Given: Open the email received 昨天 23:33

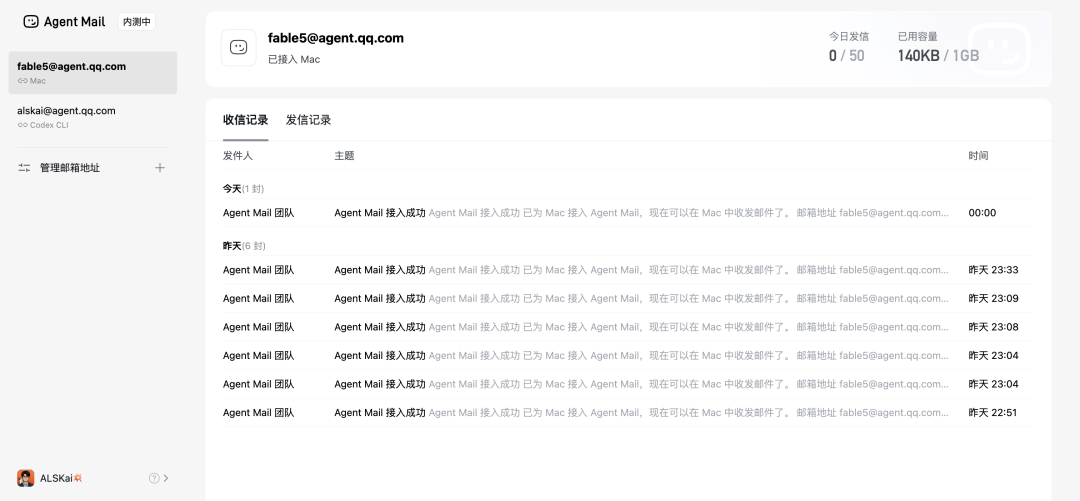Looking at the screenshot, I should [x=628, y=269].
